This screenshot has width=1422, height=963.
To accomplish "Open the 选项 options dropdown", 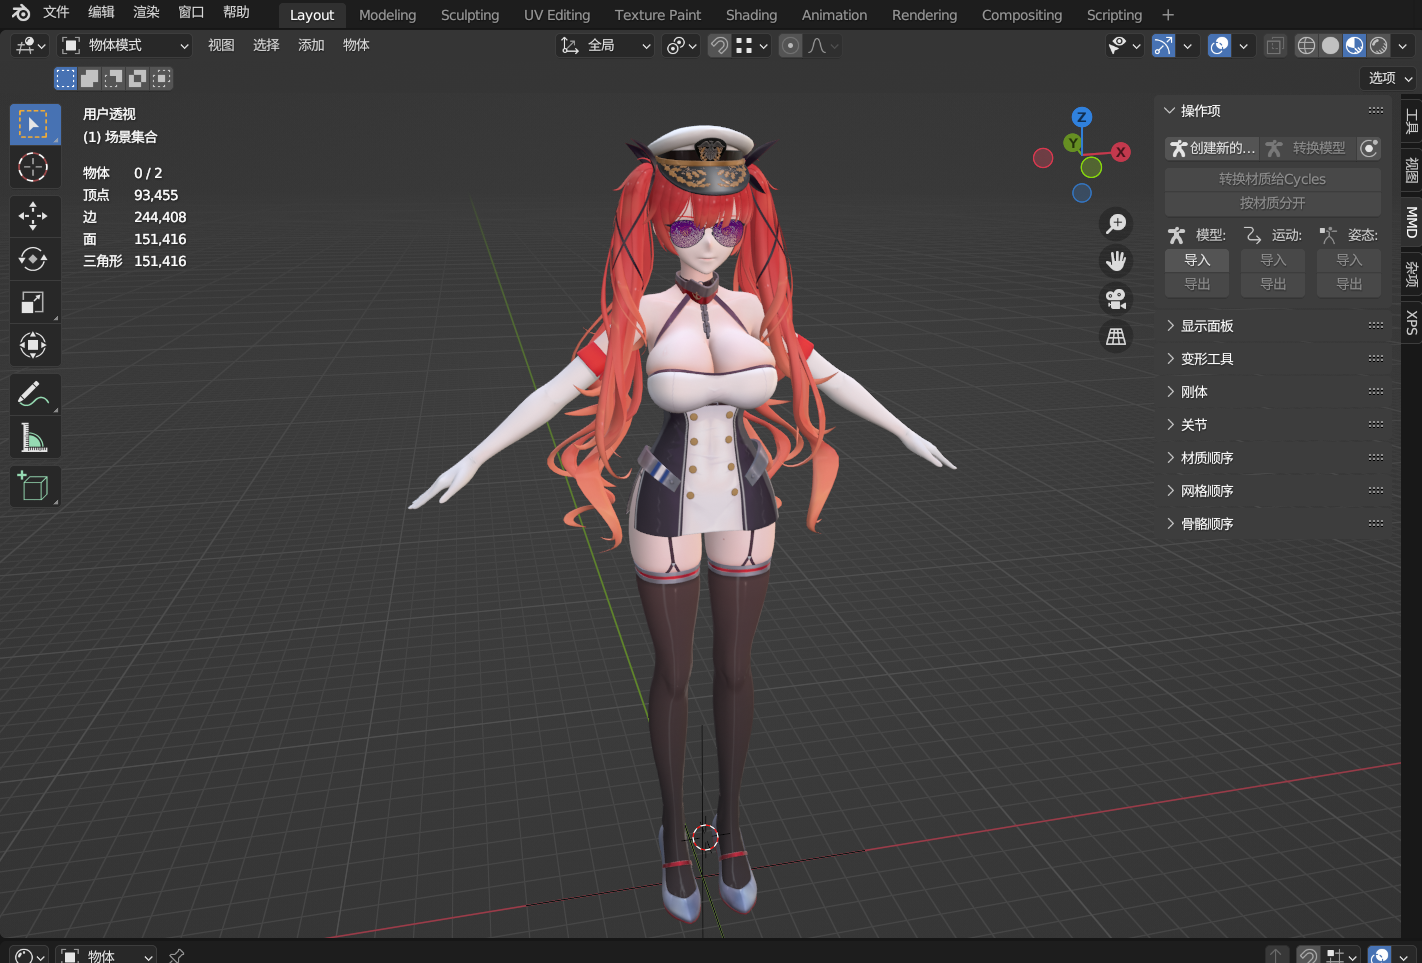I will [1390, 78].
